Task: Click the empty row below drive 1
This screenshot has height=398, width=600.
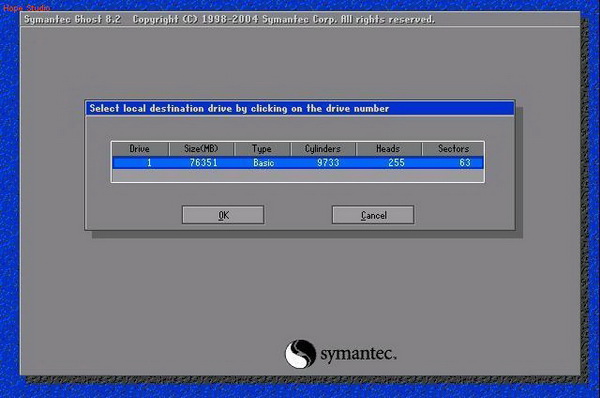Action: click(x=298, y=175)
